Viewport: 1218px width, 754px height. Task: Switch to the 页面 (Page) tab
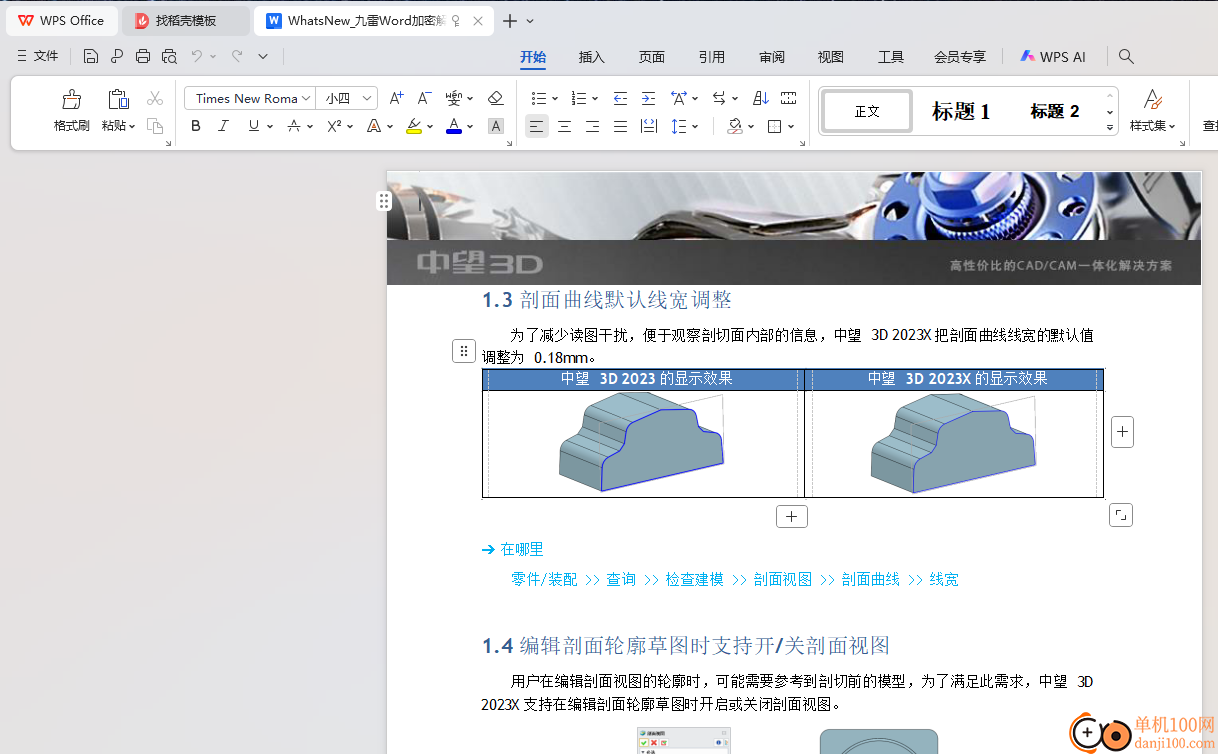[652, 57]
